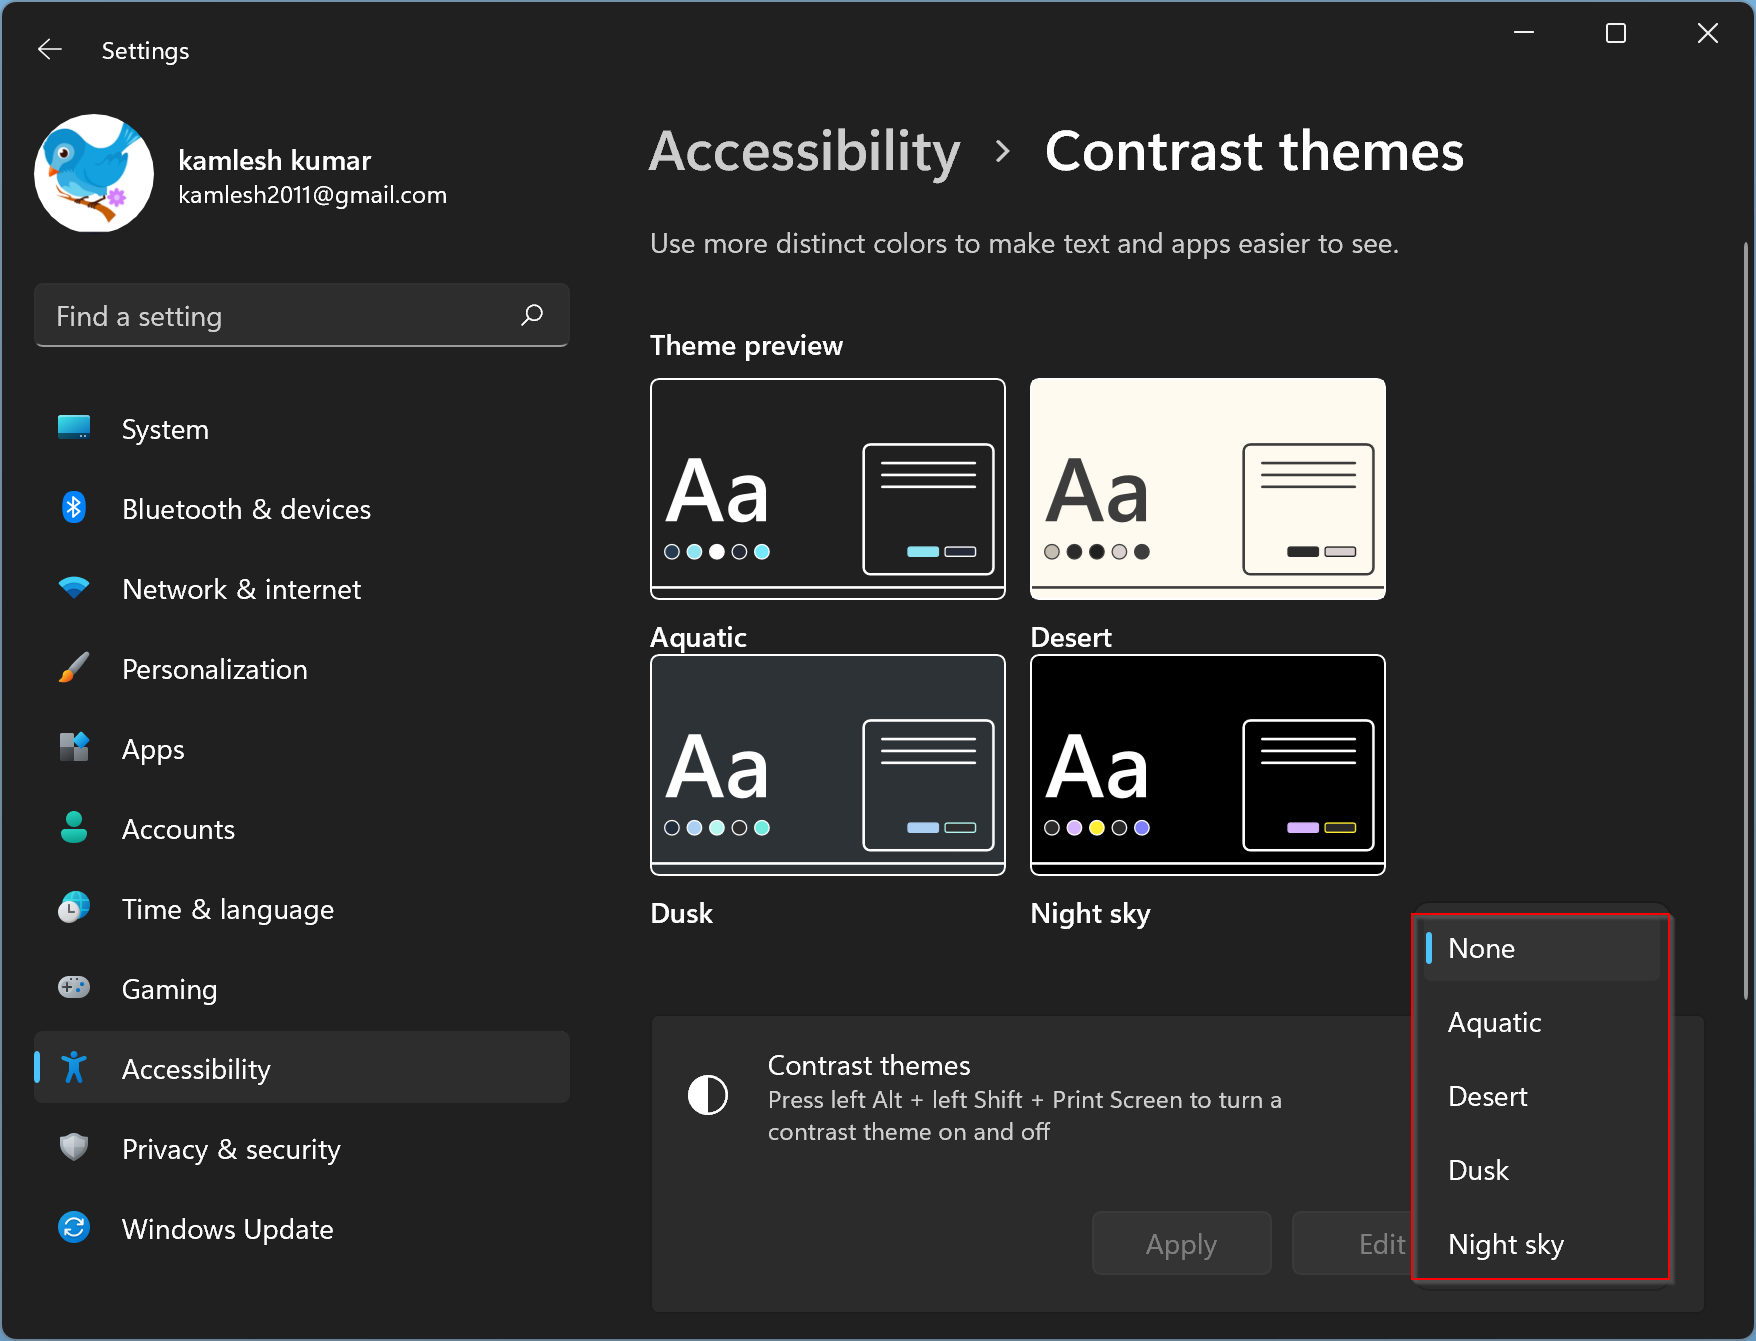
Task: Choose Aquatic from the dropdown list
Action: tap(1541, 1022)
